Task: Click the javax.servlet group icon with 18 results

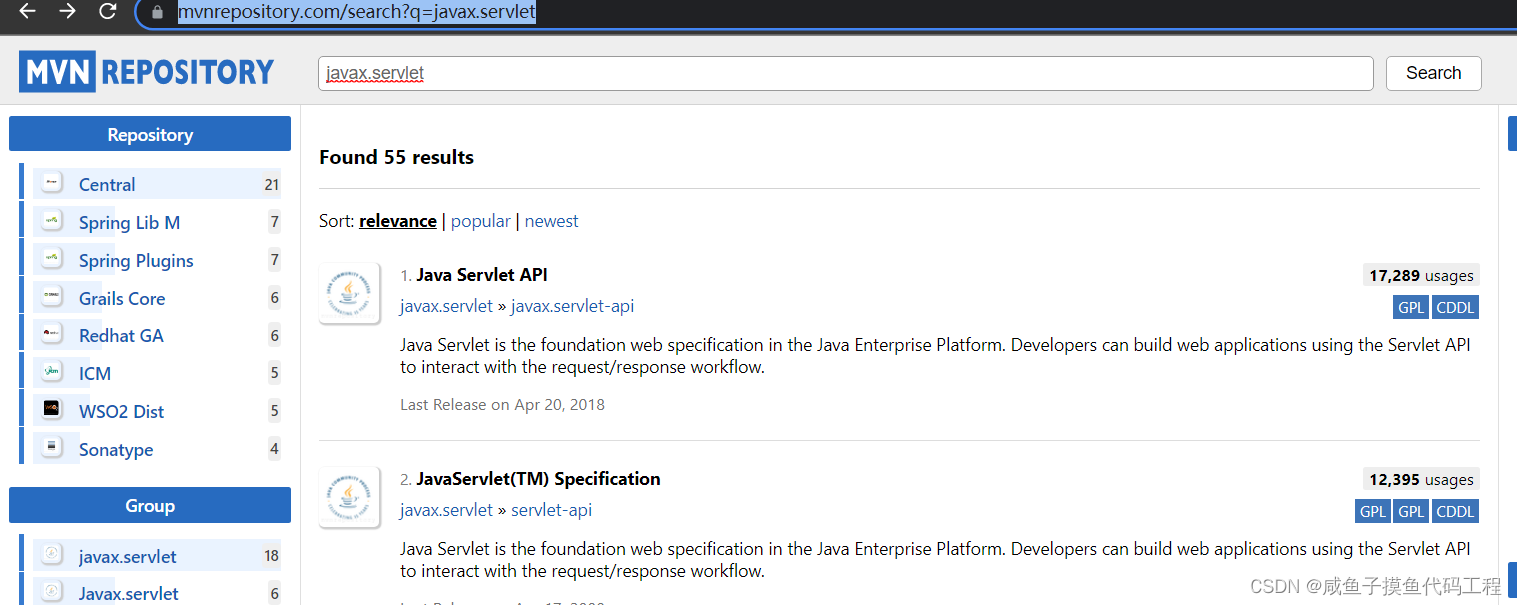Action: (52, 555)
